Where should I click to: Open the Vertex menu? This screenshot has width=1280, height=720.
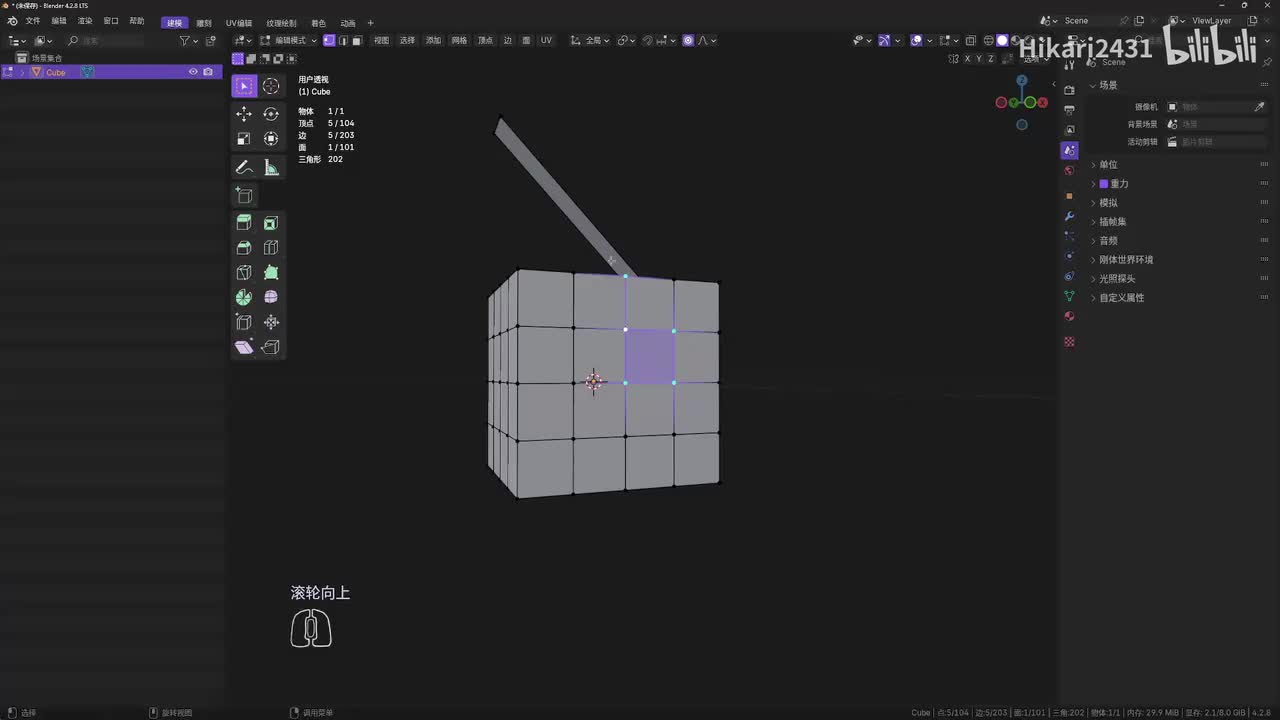point(485,40)
